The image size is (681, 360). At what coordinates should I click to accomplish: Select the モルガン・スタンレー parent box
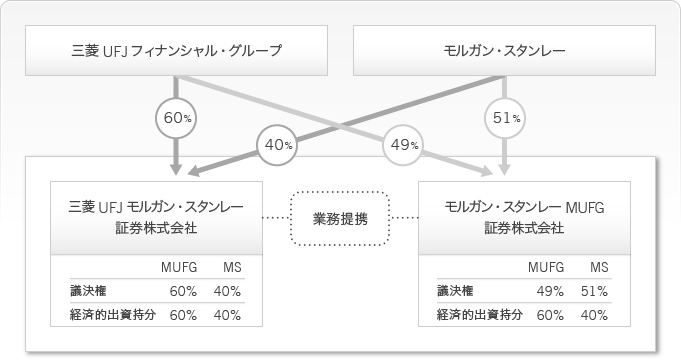(504, 50)
